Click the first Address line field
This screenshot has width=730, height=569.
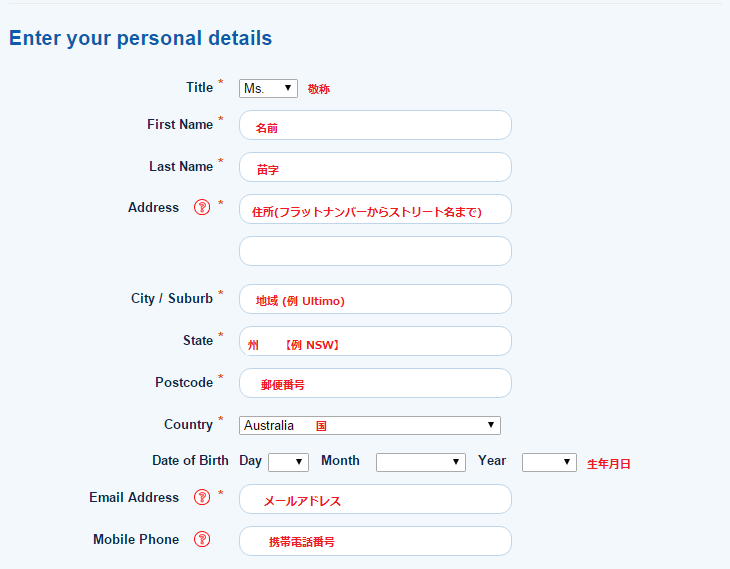[375, 209]
